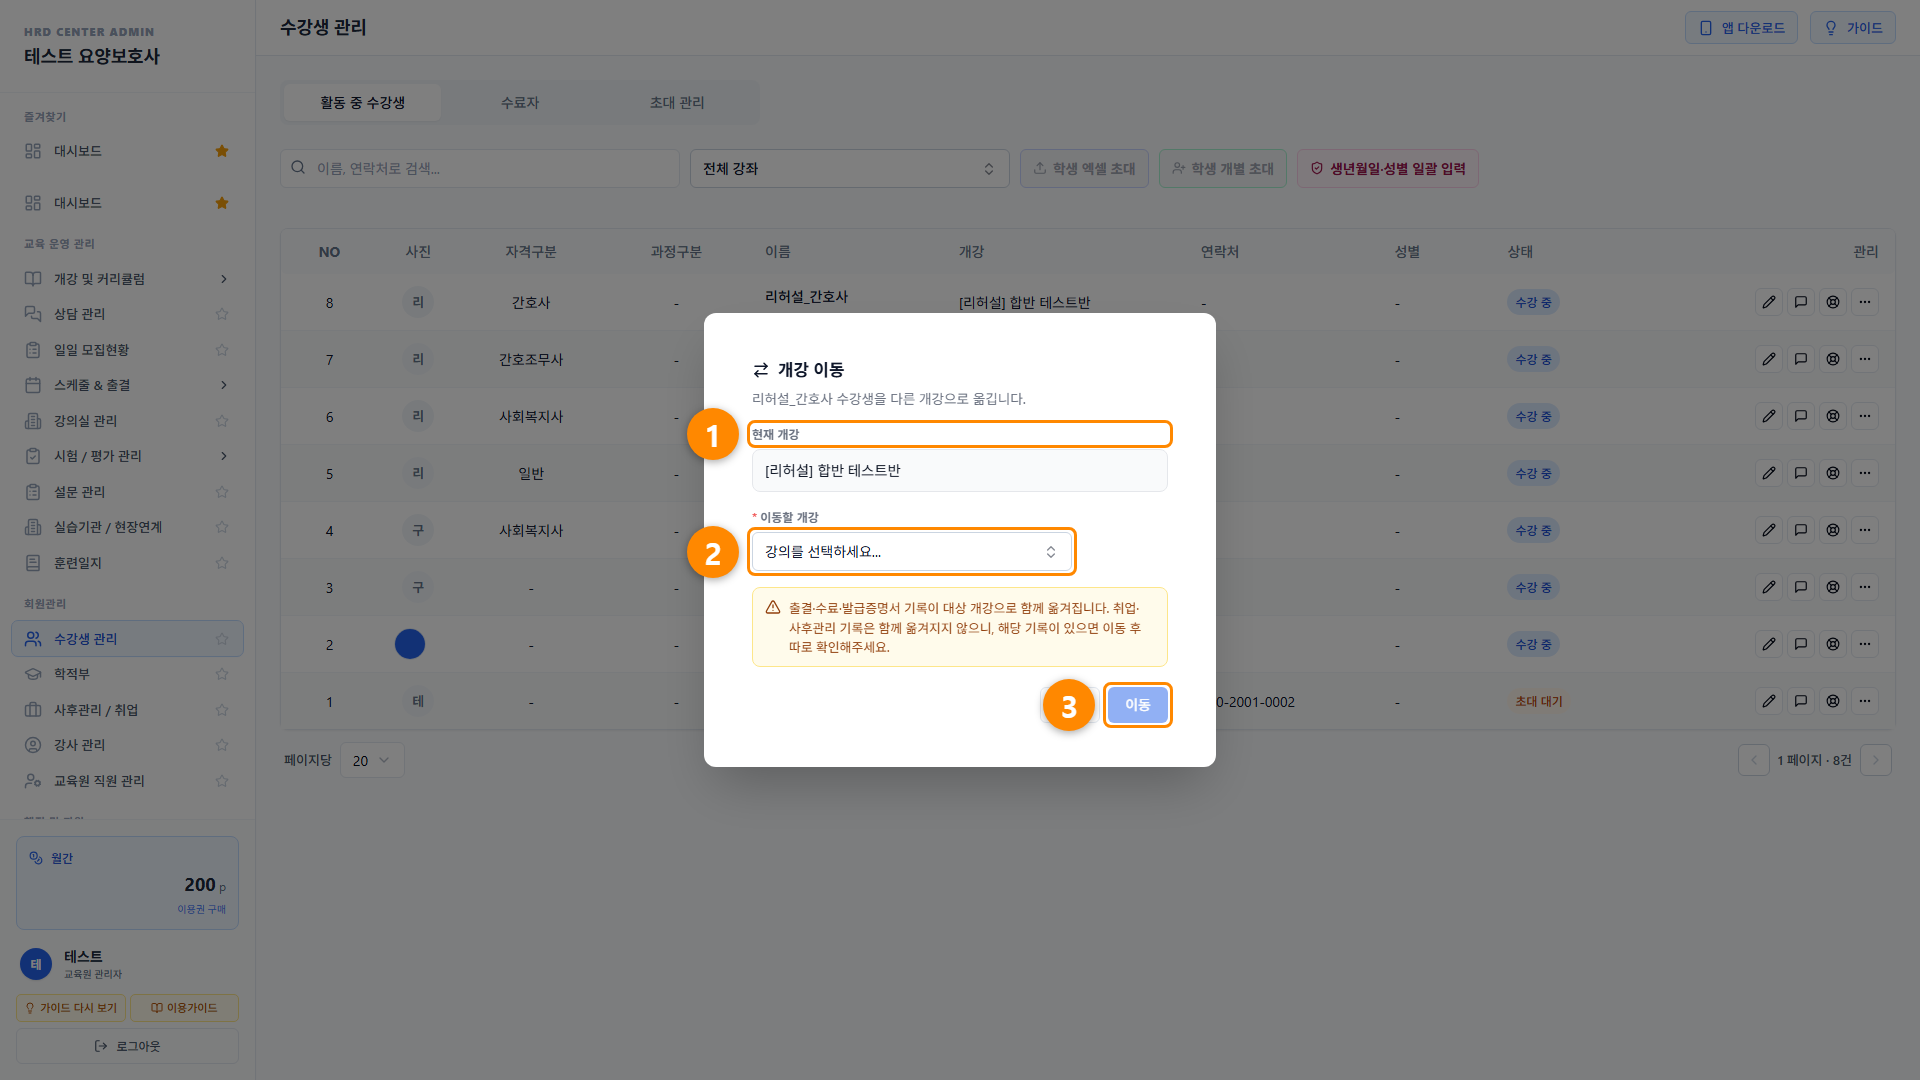Click the edit pencil icon in row 1
The height and width of the screenshot is (1080, 1920).
point(1769,701)
